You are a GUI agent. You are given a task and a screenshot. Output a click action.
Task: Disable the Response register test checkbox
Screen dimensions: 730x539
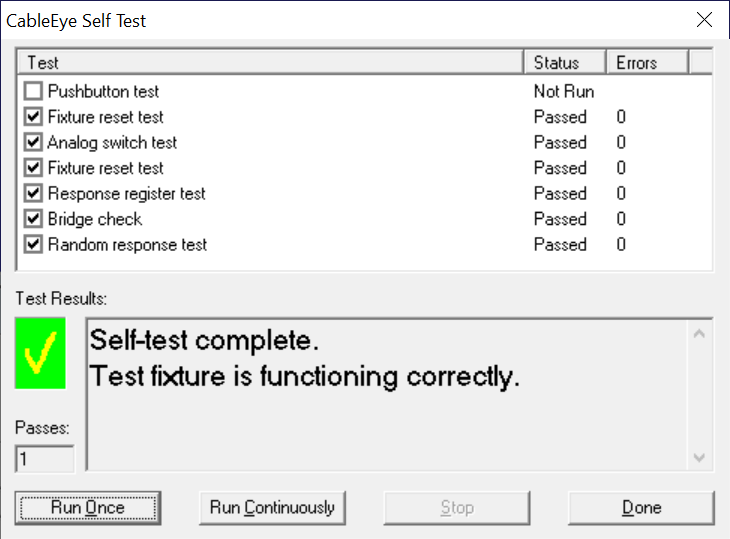33,193
